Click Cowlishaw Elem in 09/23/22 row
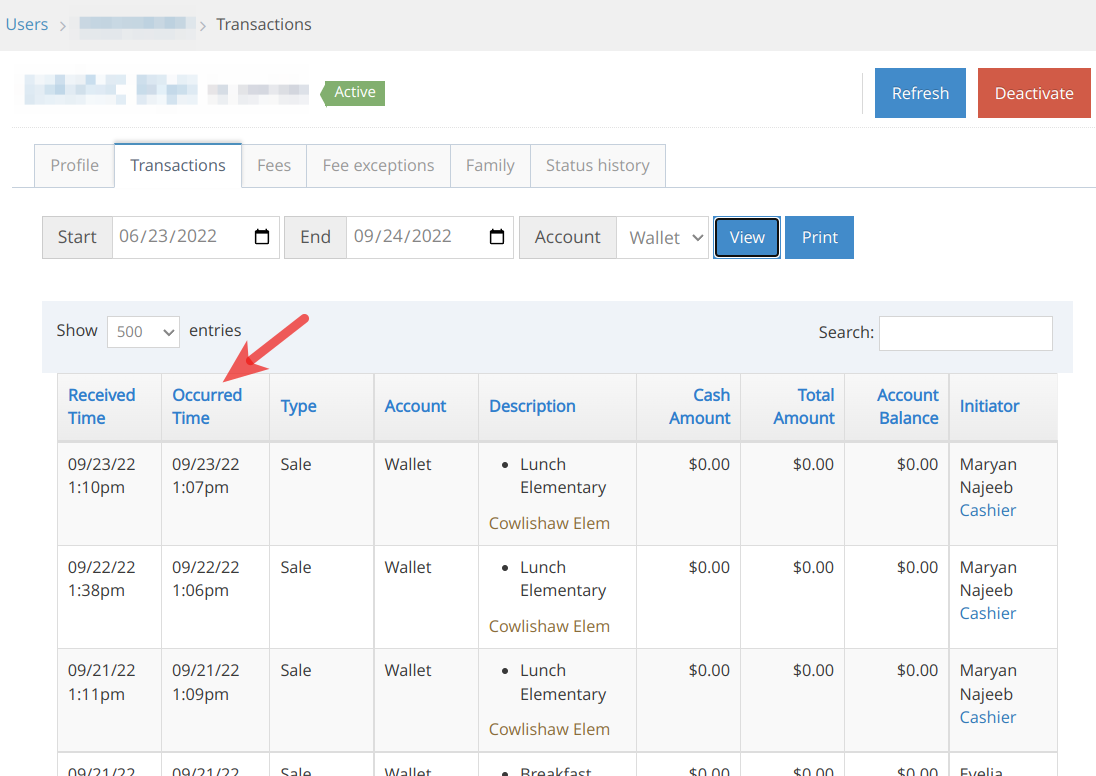Image resolution: width=1096 pixels, height=776 pixels. [x=549, y=523]
